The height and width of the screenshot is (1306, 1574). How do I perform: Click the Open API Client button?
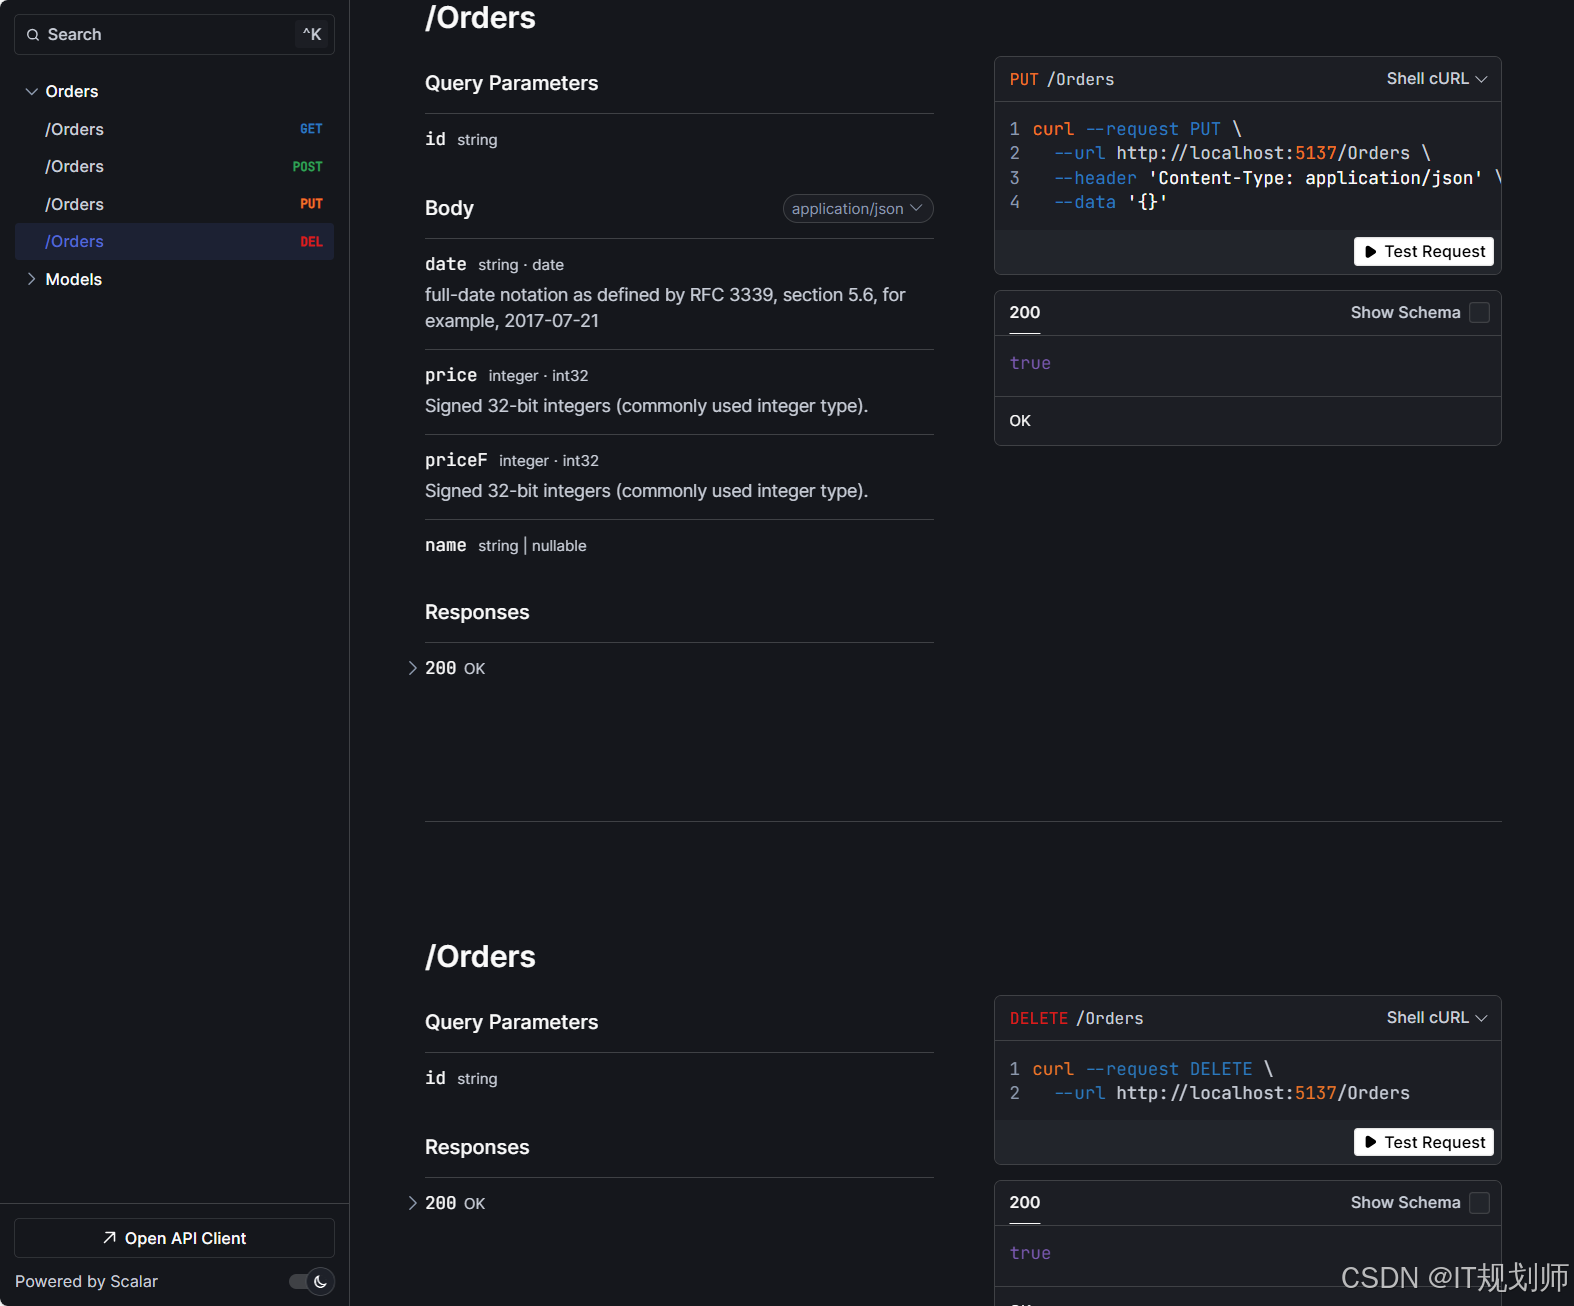click(174, 1238)
